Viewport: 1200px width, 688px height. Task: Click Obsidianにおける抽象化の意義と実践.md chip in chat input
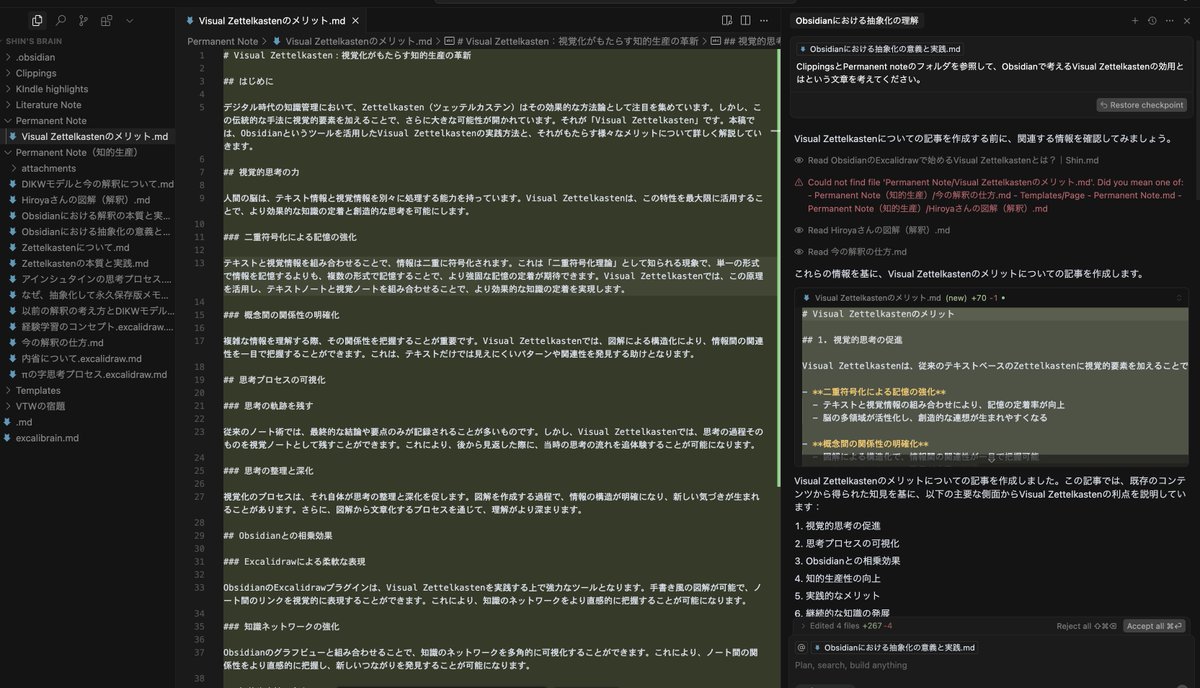coord(895,647)
